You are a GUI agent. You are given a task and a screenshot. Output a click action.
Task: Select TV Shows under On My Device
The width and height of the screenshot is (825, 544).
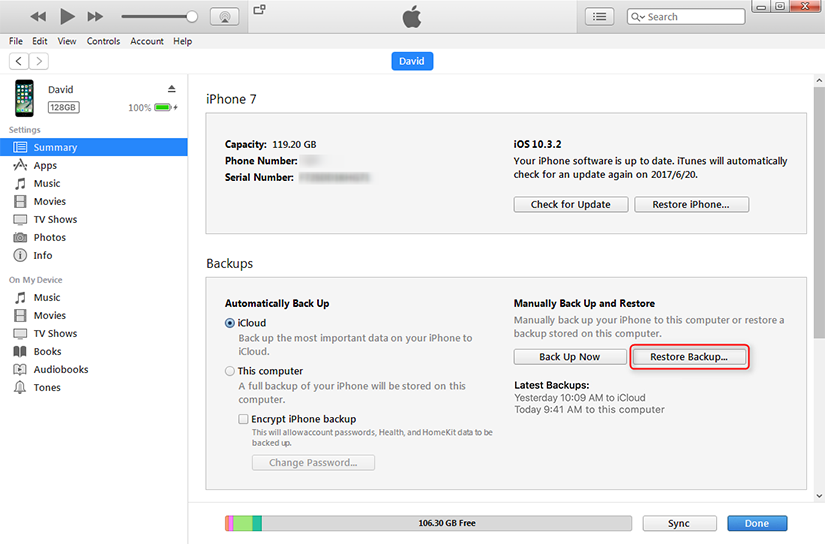pyautogui.click(x=94, y=334)
